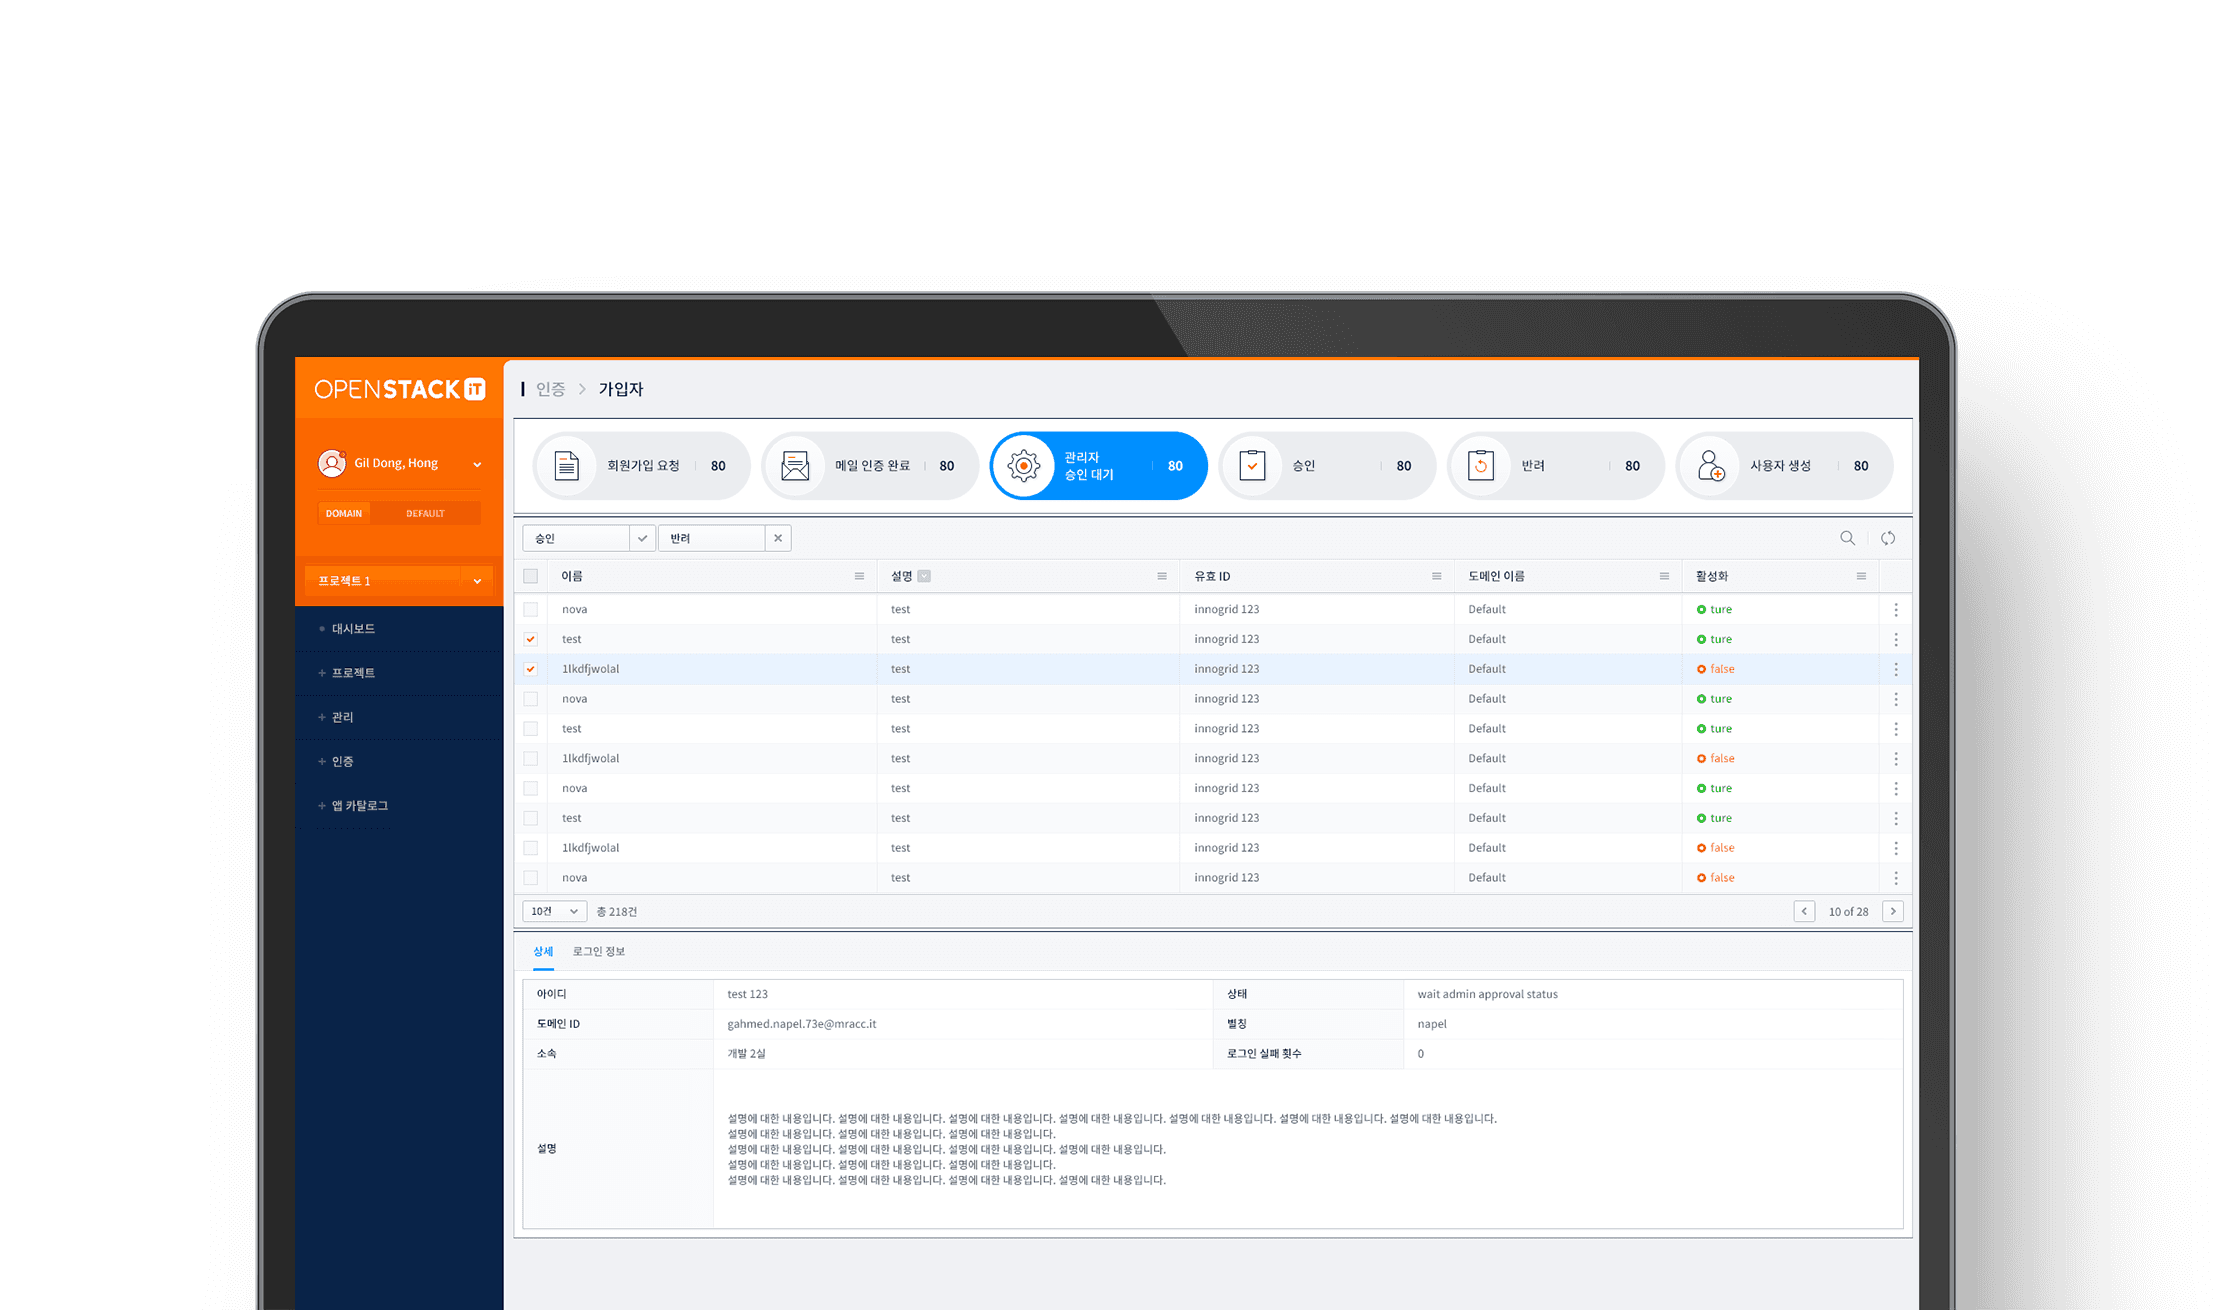The image size is (2220, 1310).
Task: Click the 총 218건 total count
Action: pos(617,911)
